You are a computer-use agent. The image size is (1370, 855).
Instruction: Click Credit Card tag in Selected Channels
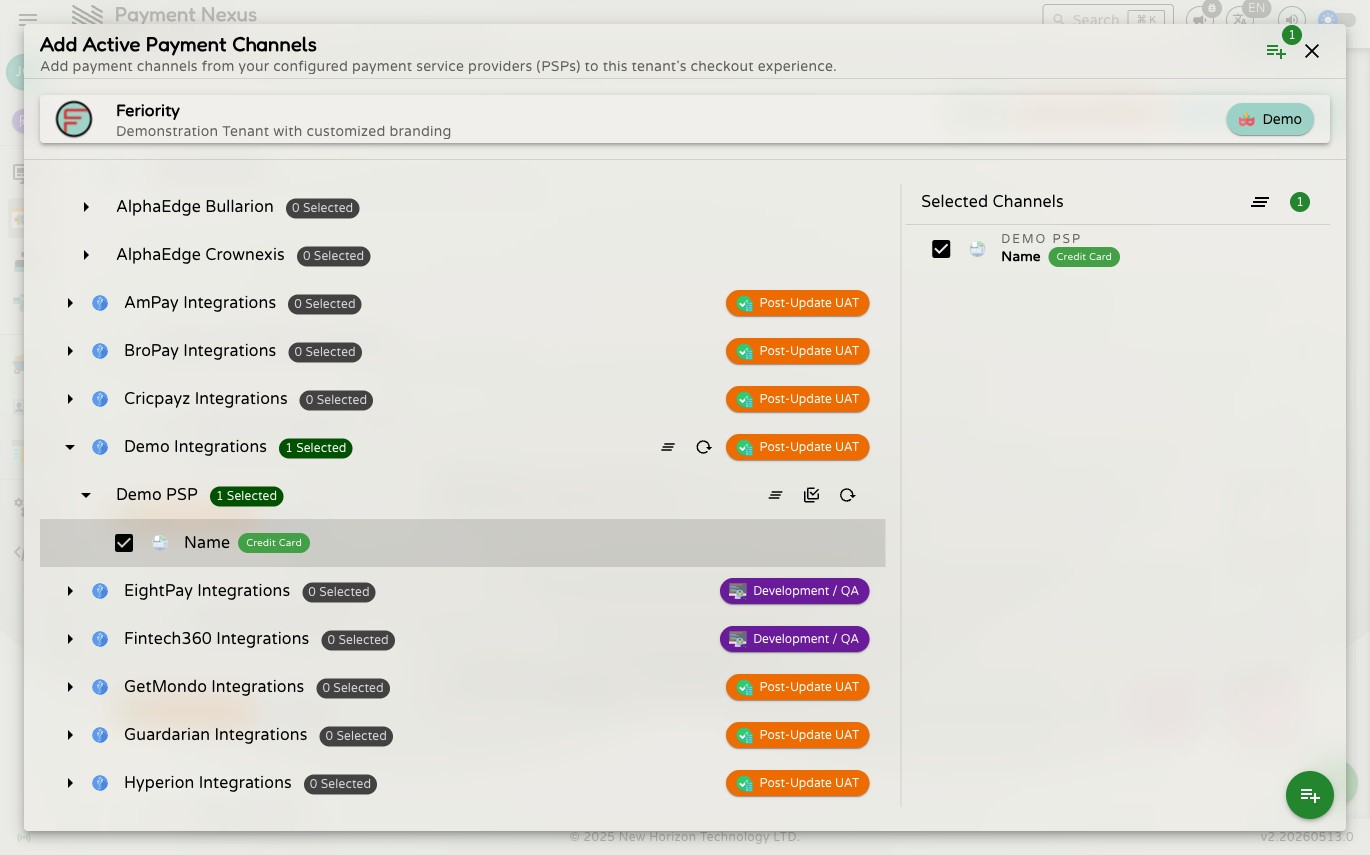(1084, 257)
